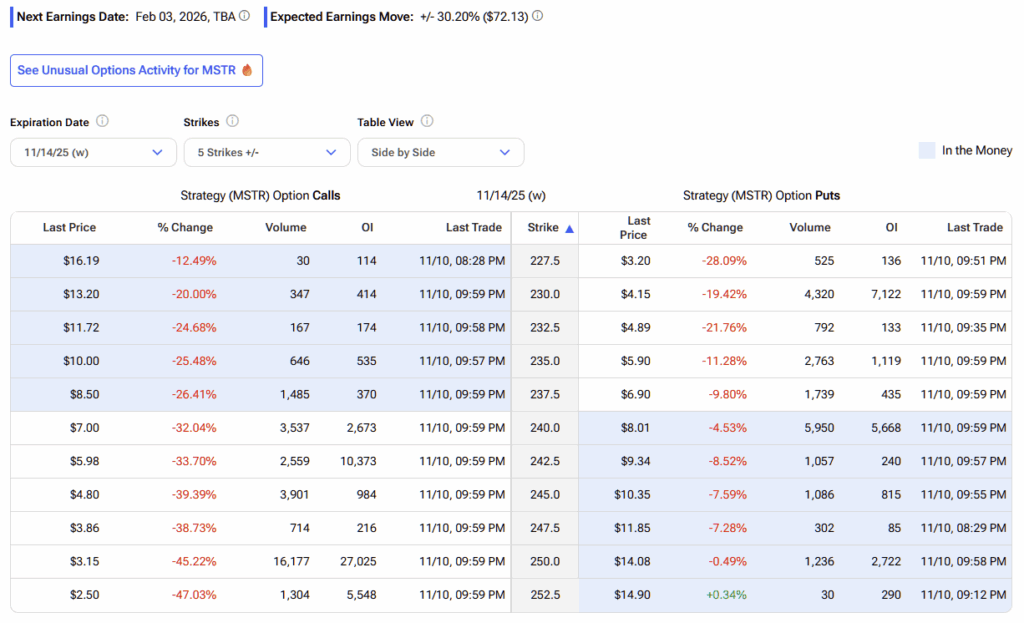1024x623 pixels.
Task: Click the 252.5 put price $14.90
Action: coord(633,595)
